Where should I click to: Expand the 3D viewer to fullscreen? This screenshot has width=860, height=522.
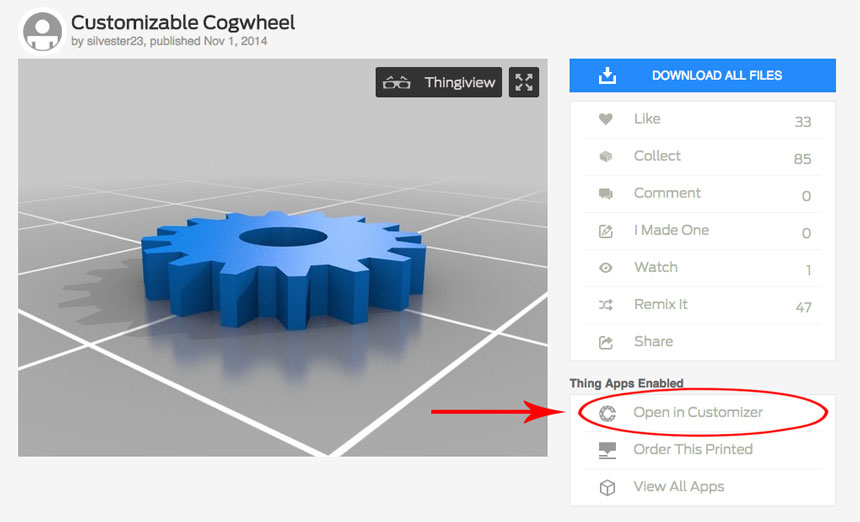click(524, 82)
